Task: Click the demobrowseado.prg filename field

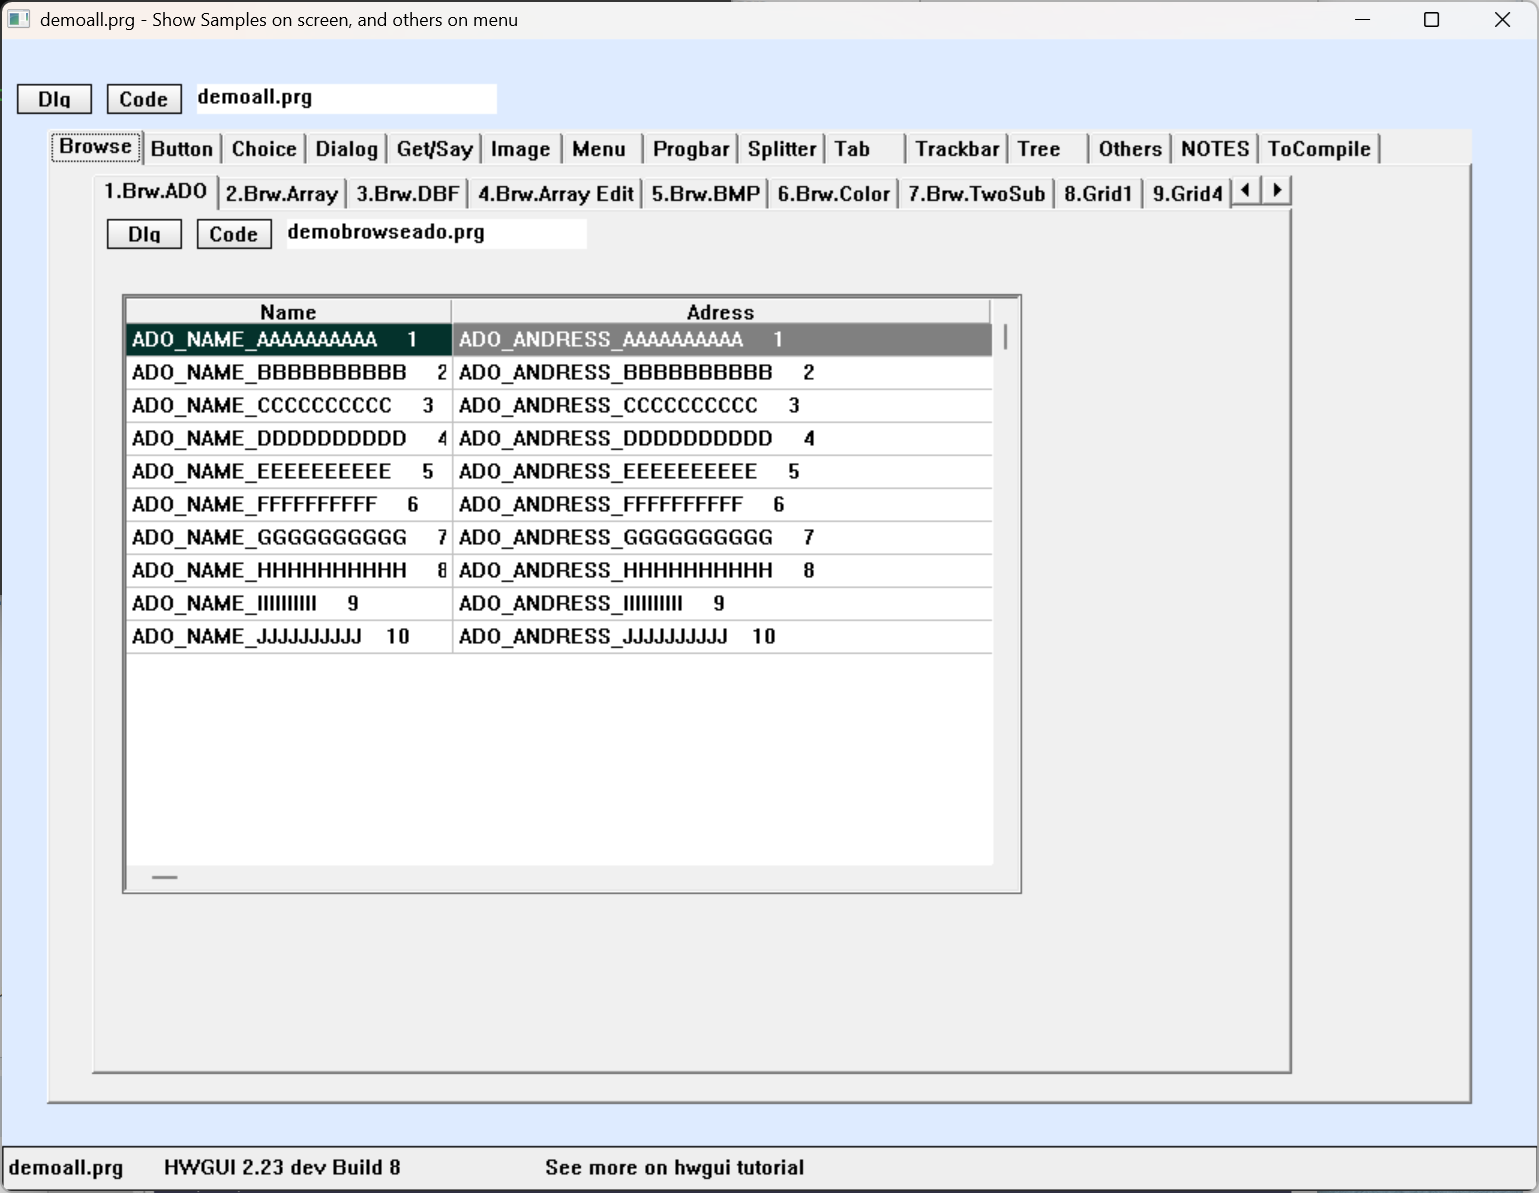Action: (x=436, y=233)
